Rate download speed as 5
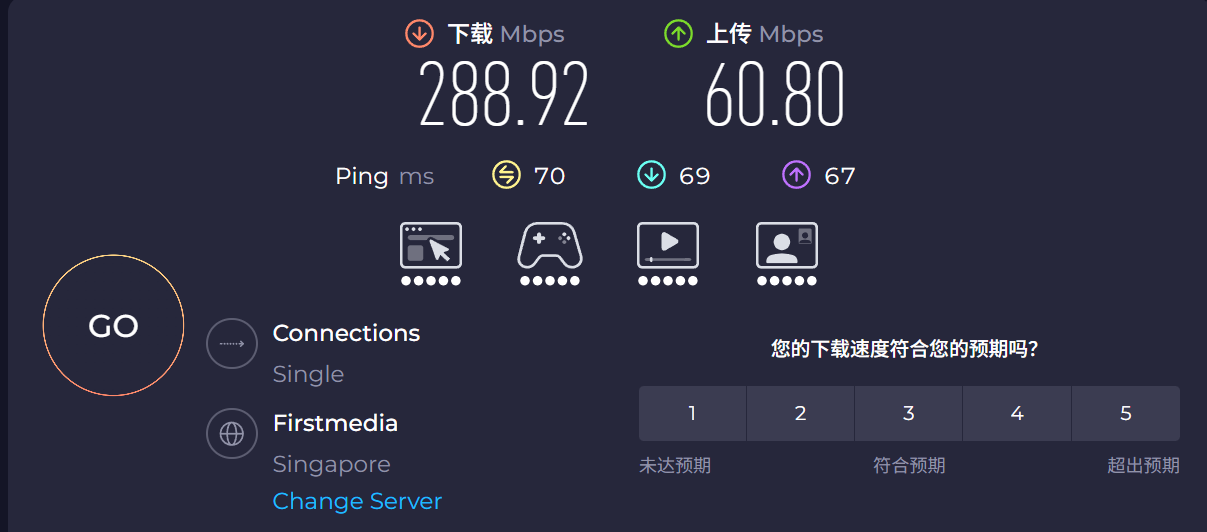Viewport: 1207px width, 532px height. tap(1126, 413)
